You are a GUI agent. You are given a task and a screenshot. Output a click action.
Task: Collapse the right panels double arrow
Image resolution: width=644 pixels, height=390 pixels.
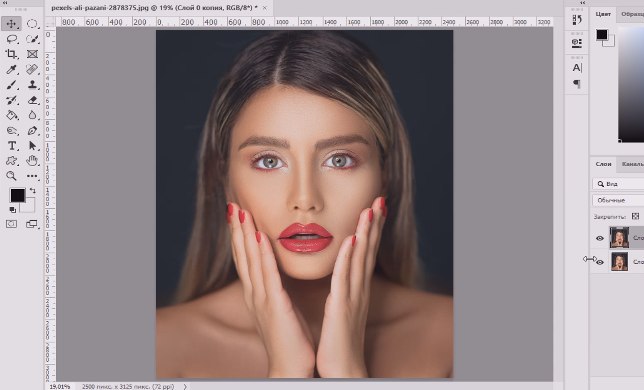click(582, 2)
